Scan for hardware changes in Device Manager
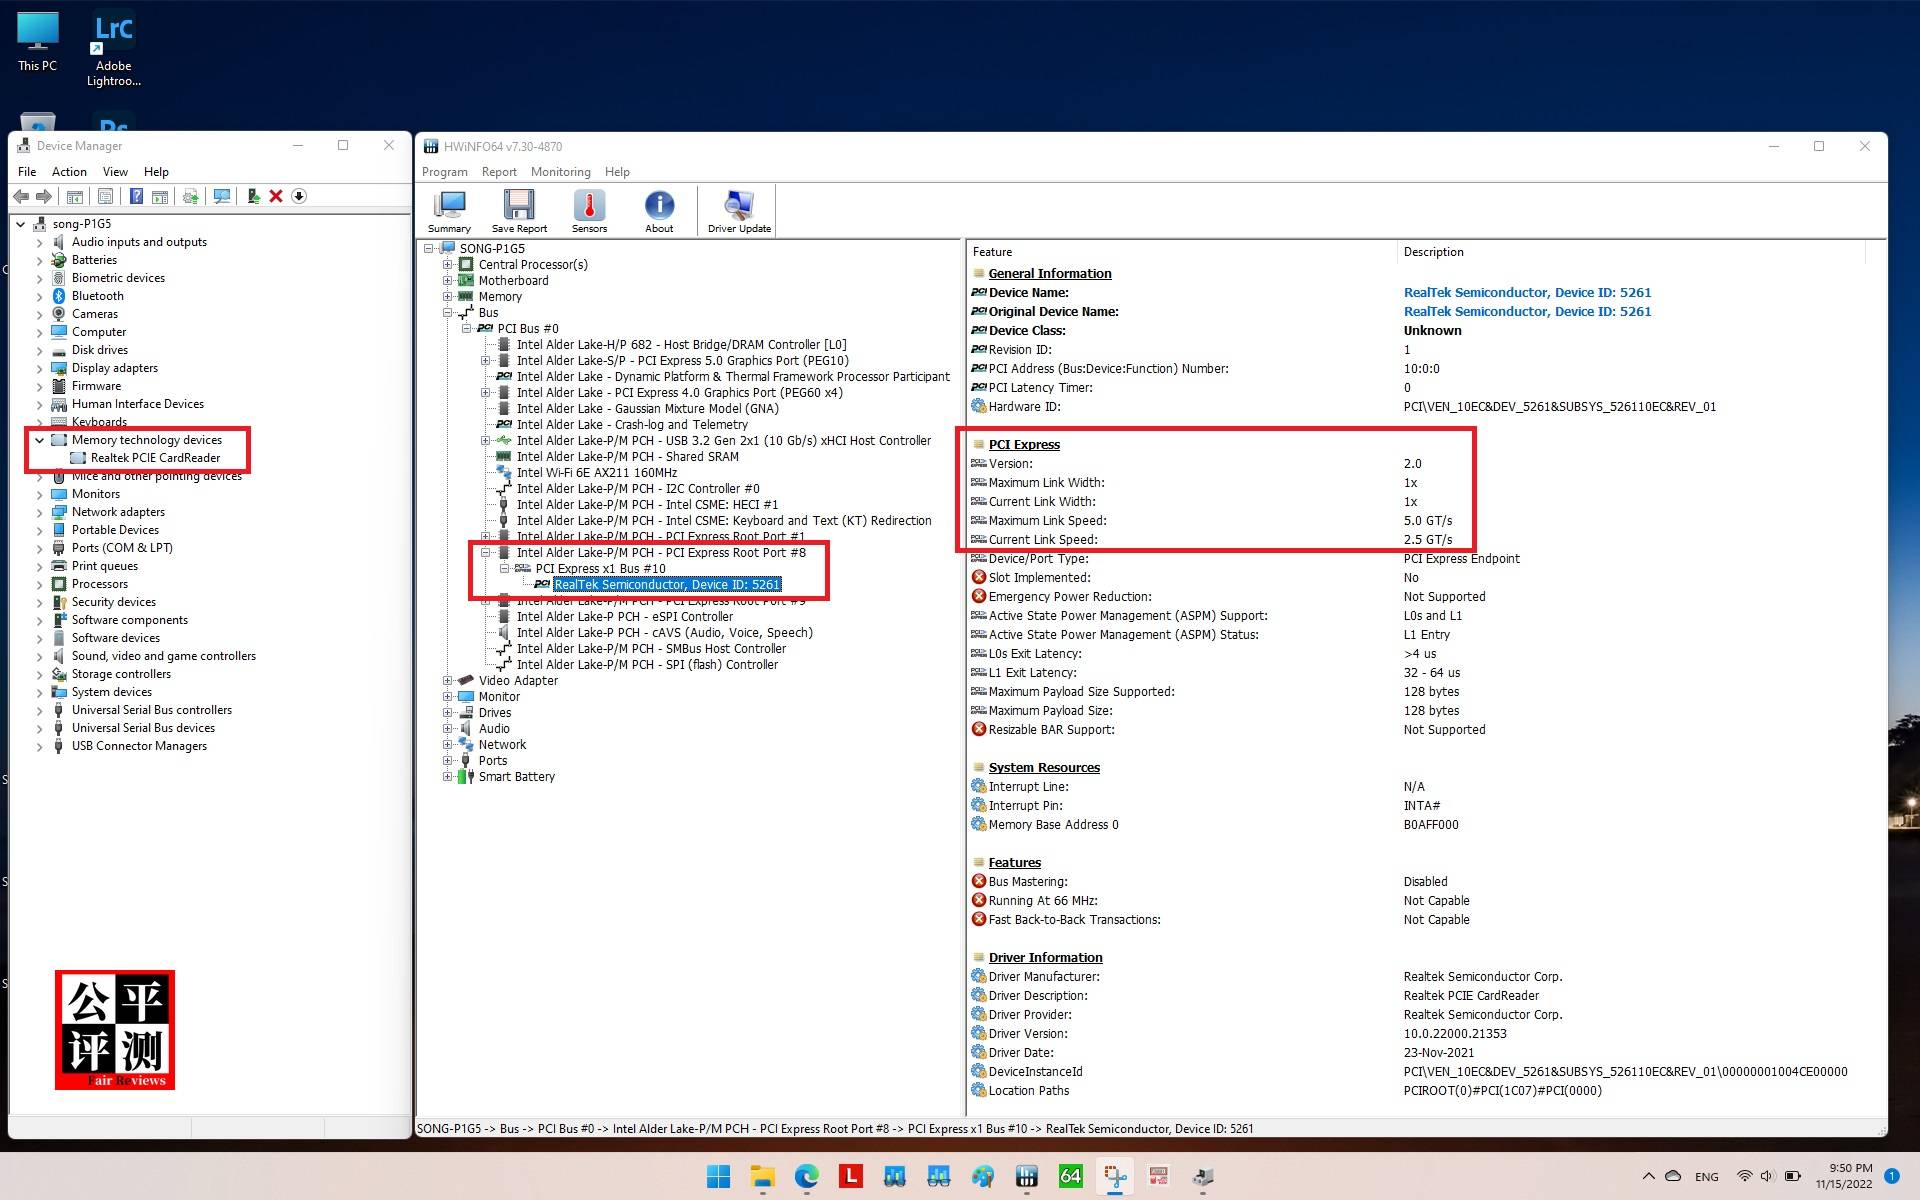Screen dimensions: 1920x1200 (222, 196)
